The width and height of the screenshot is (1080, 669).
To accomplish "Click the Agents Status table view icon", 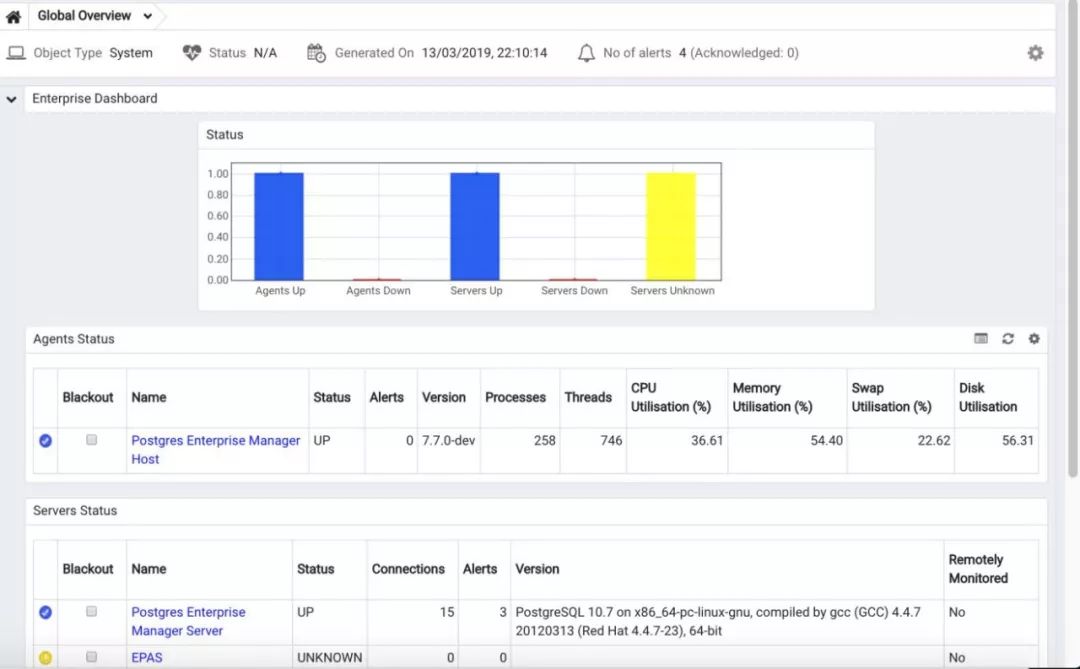I will (981, 338).
